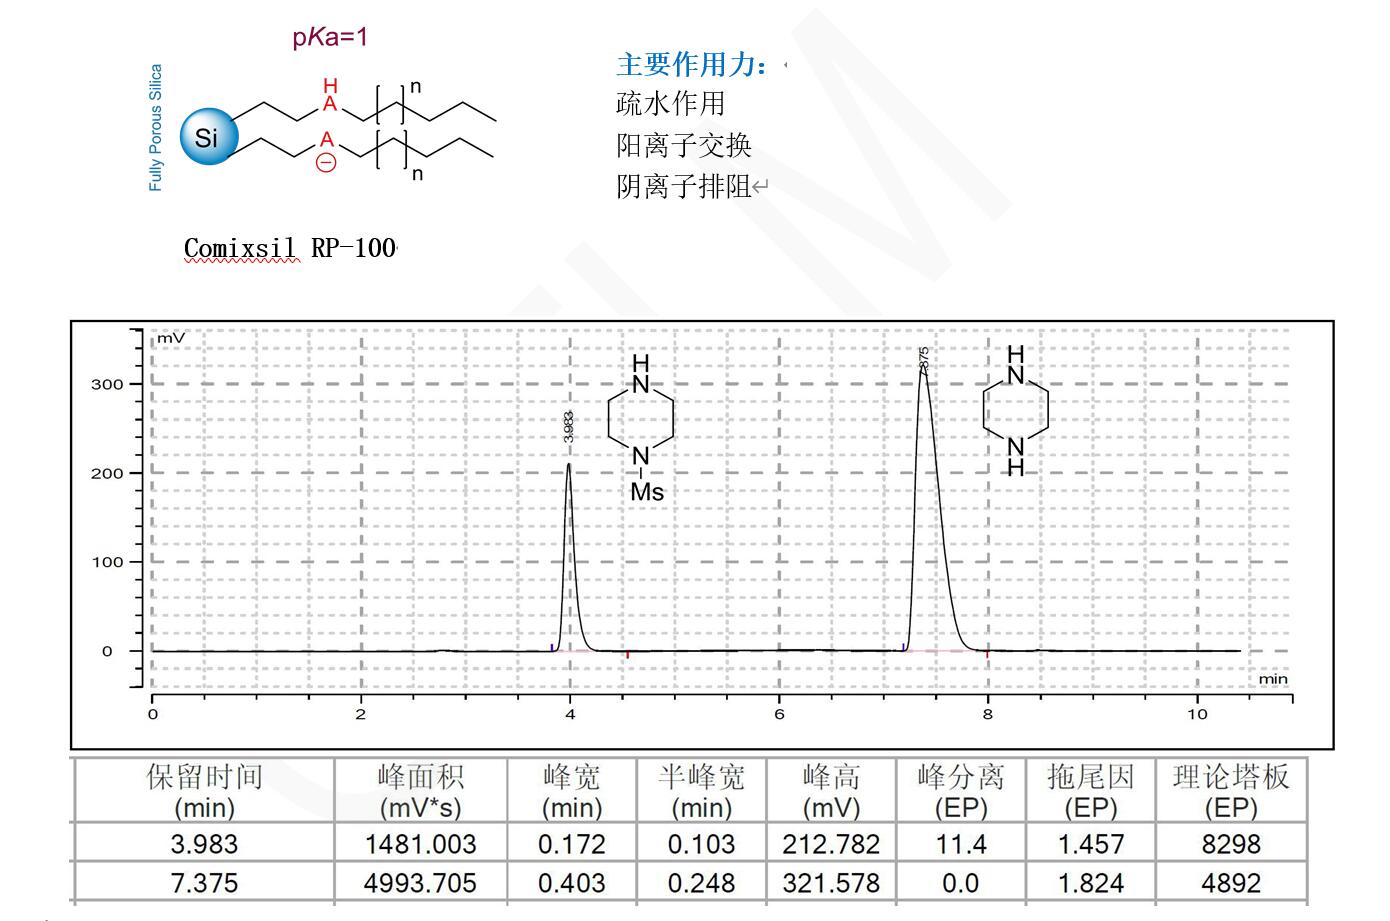1390x921 pixels.
Task: Click the 疏水作用 text line
Action: (670, 104)
